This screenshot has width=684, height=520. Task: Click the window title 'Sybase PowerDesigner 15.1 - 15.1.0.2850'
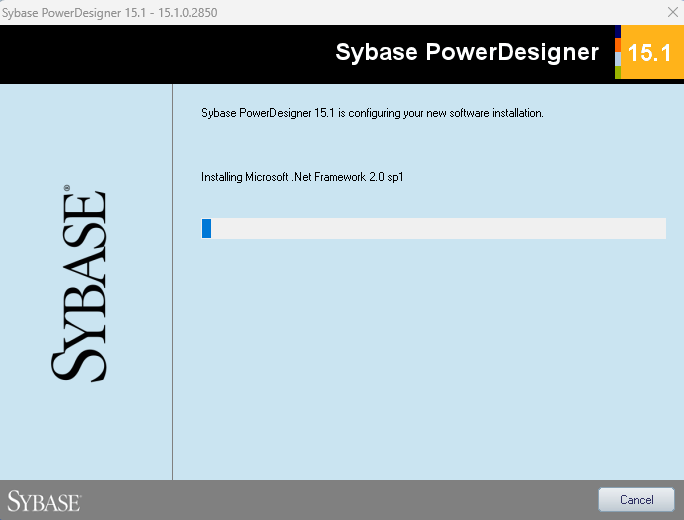coord(109,13)
